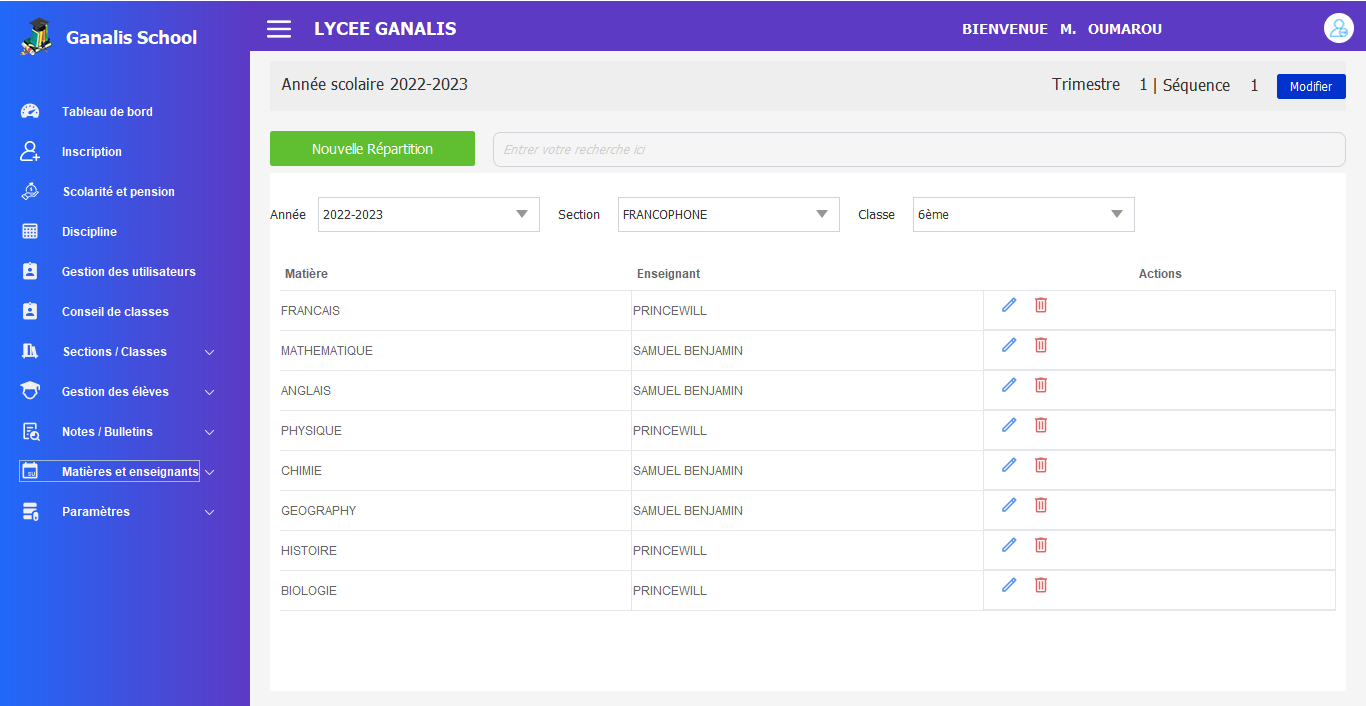Screen dimensions: 1366x706
Task: Open Conseil de classes menu item
Action: [115, 312]
